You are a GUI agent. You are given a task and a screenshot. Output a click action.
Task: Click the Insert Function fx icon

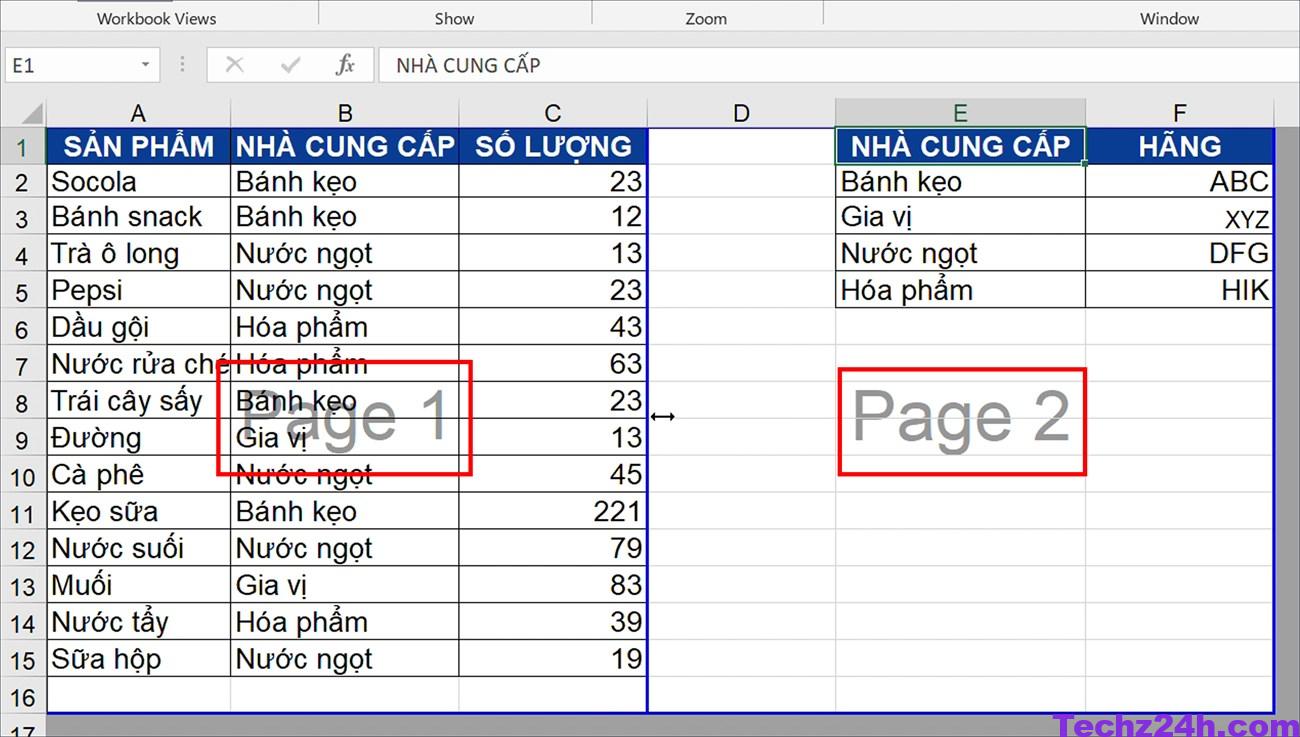[x=345, y=65]
